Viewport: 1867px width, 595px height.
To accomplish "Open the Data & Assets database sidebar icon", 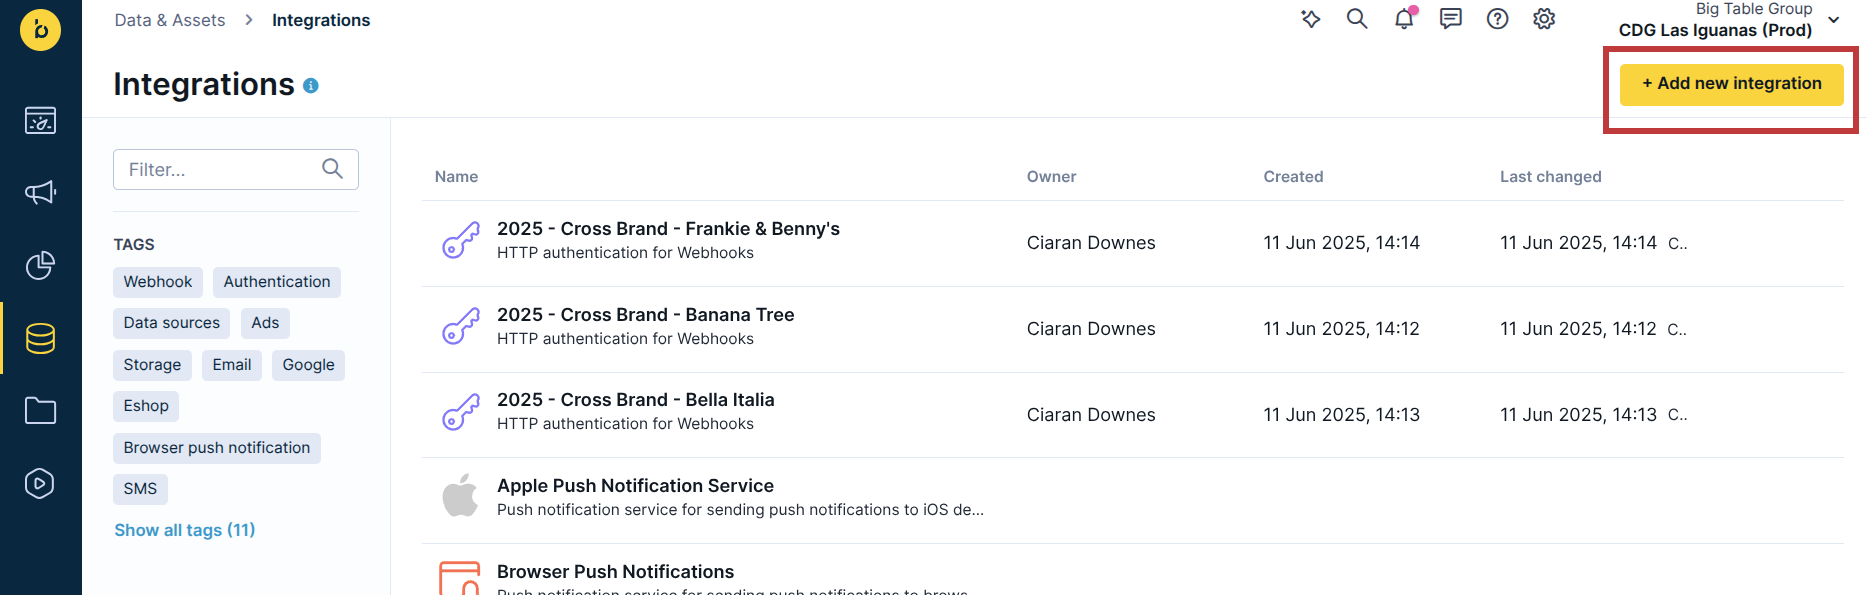I will click(x=40, y=338).
